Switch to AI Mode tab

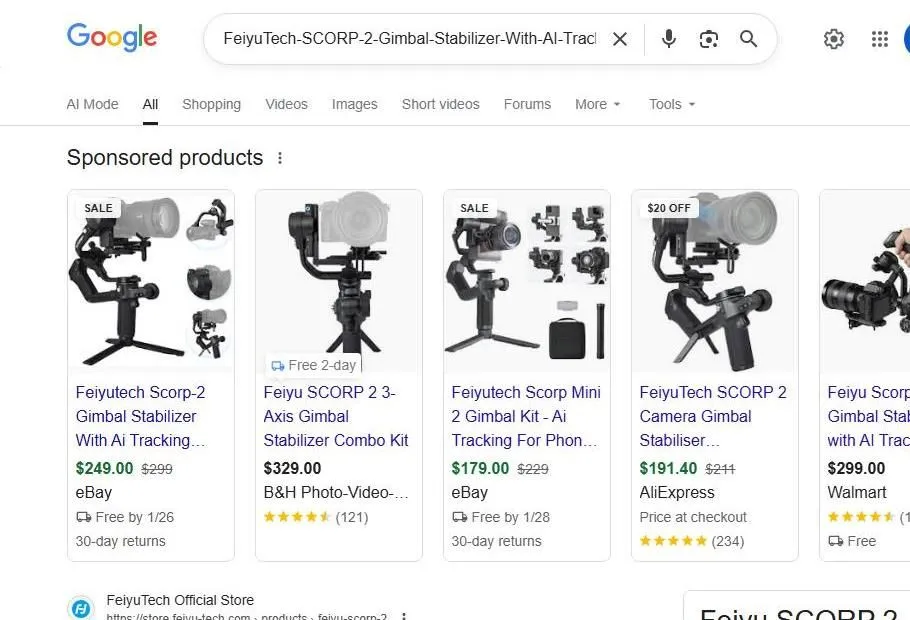pyautogui.click(x=92, y=104)
